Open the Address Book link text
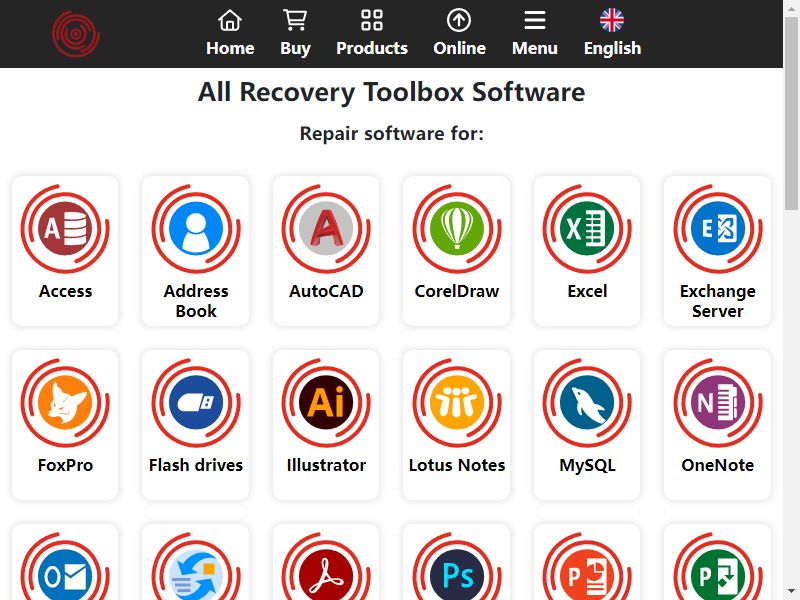The image size is (800, 600). (x=196, y=301)
